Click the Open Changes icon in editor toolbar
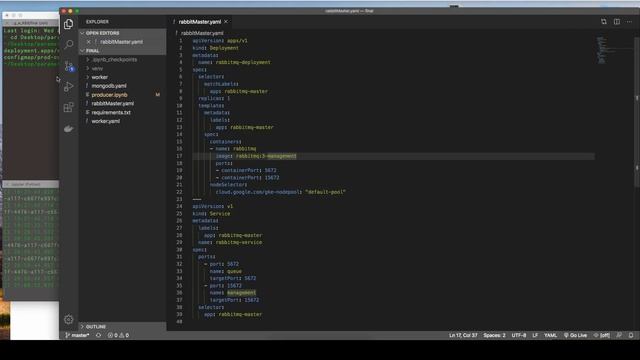 (x=604, y=22)
